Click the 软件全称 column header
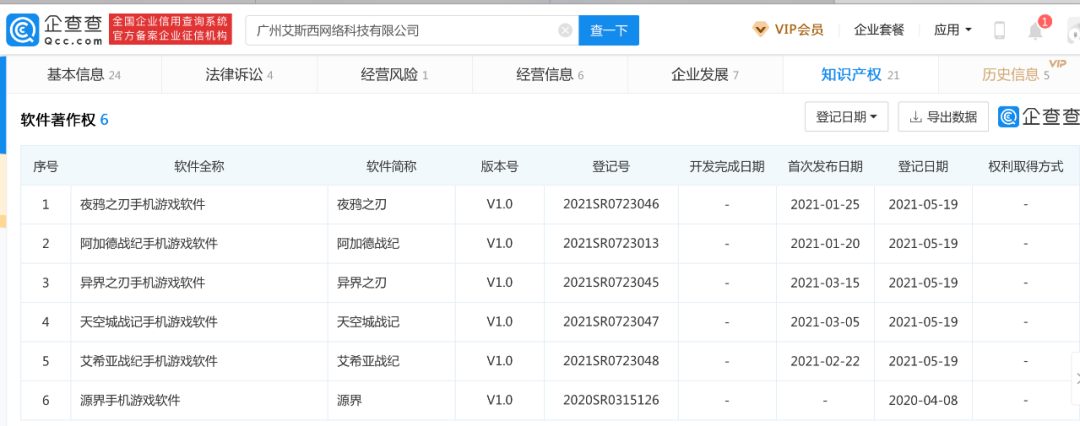Viewport: 1080px width, 426px height. point(199,166)
